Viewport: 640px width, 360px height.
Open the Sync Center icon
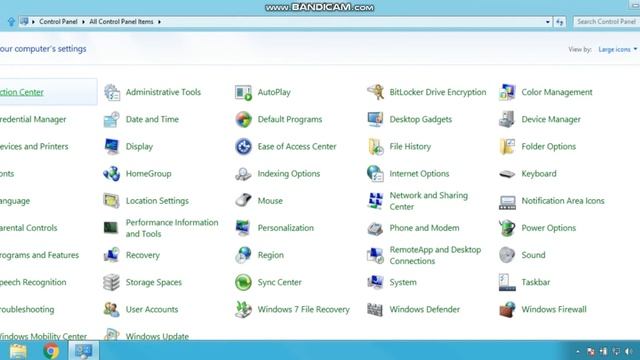point(243,282)
